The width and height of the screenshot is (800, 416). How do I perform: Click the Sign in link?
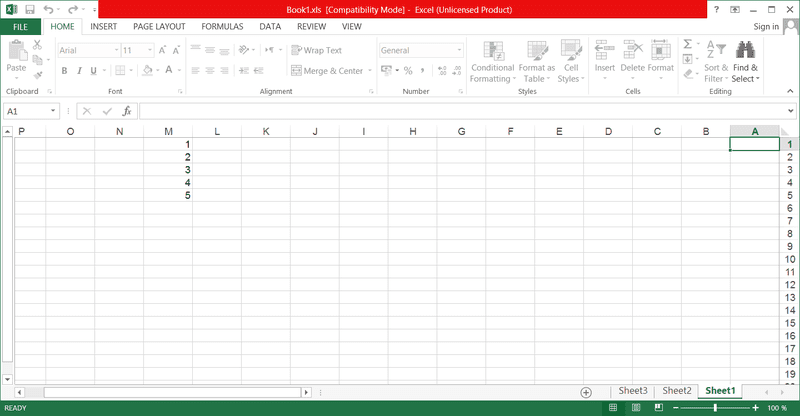tap(766, 26)
